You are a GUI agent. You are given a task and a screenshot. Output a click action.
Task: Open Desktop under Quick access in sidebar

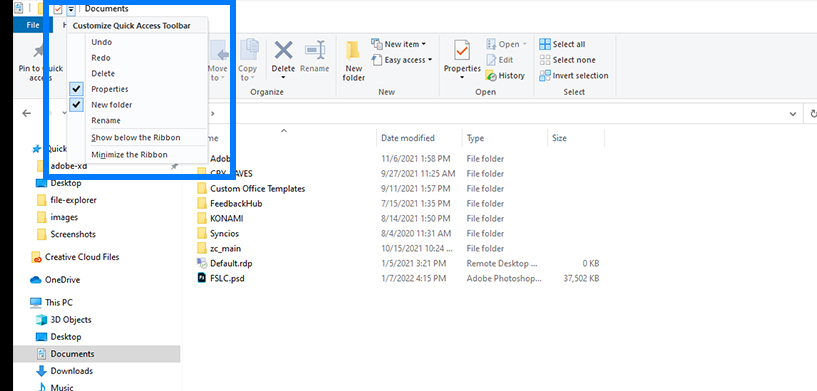click(66, 184)
